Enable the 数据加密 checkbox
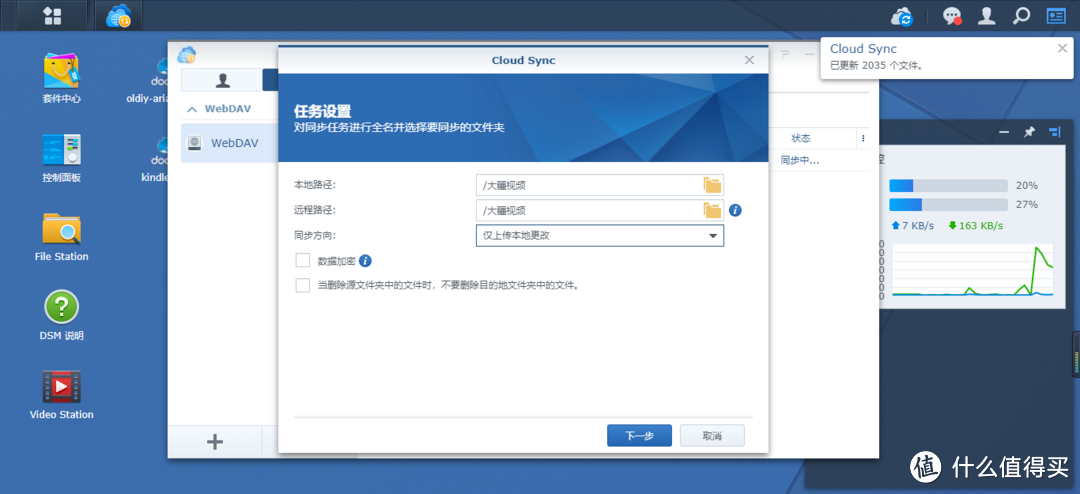This screenshot has height=494, width=1080. click(302, 260)
